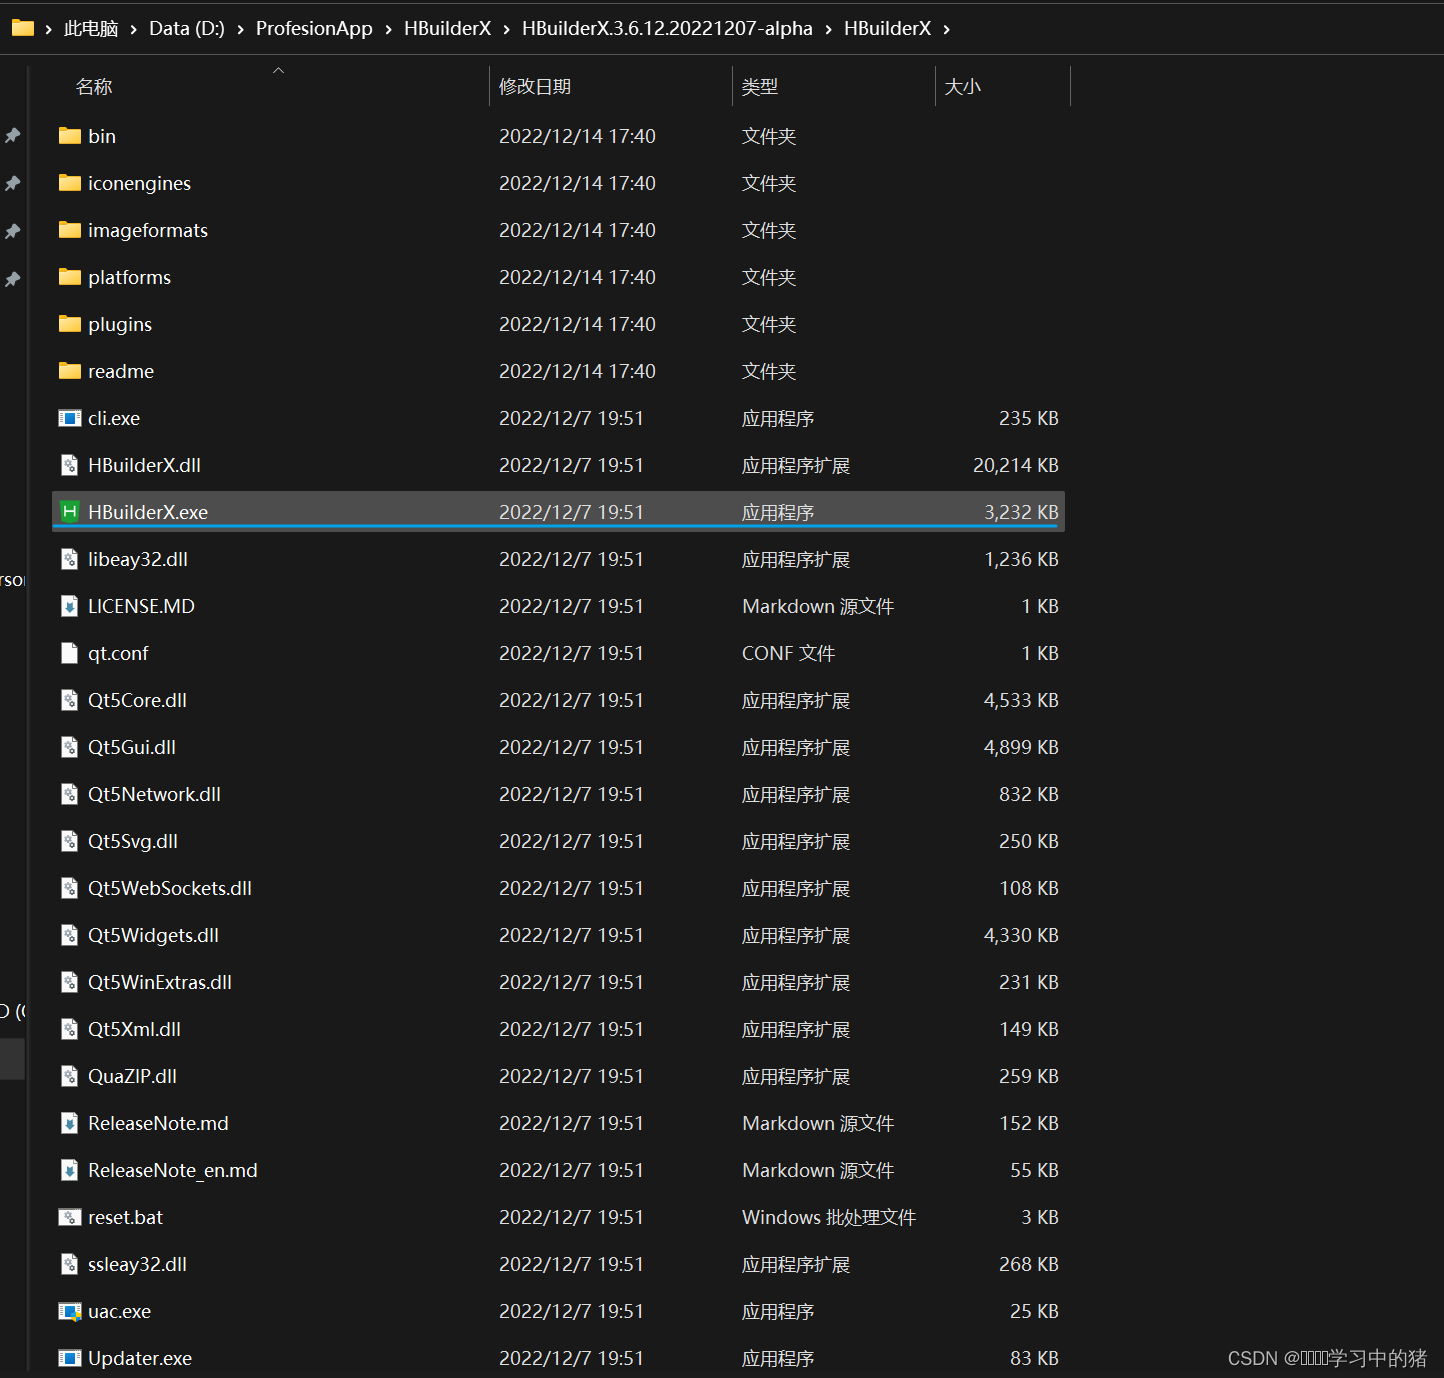This screenshot has height=1378, width=1444.
Task: Click the bin folder icon
Action: 70,136
